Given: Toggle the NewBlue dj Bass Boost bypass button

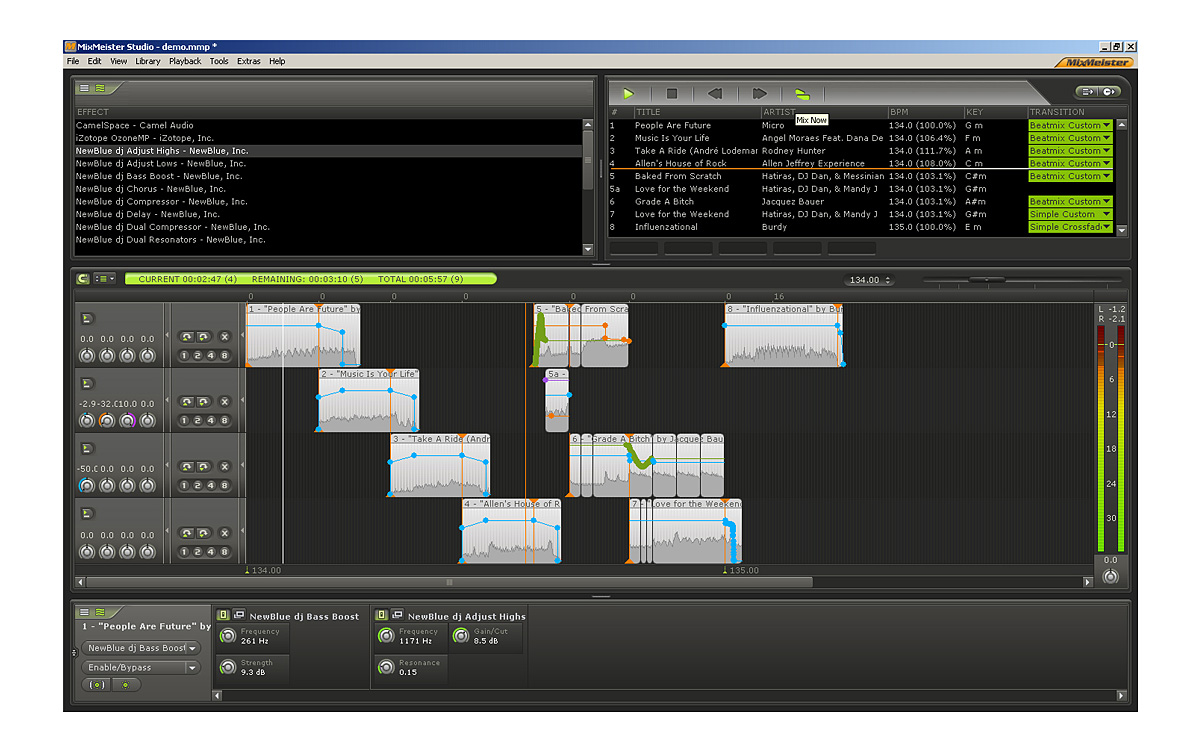Looking at the screenshot, I should coord(223,616).
